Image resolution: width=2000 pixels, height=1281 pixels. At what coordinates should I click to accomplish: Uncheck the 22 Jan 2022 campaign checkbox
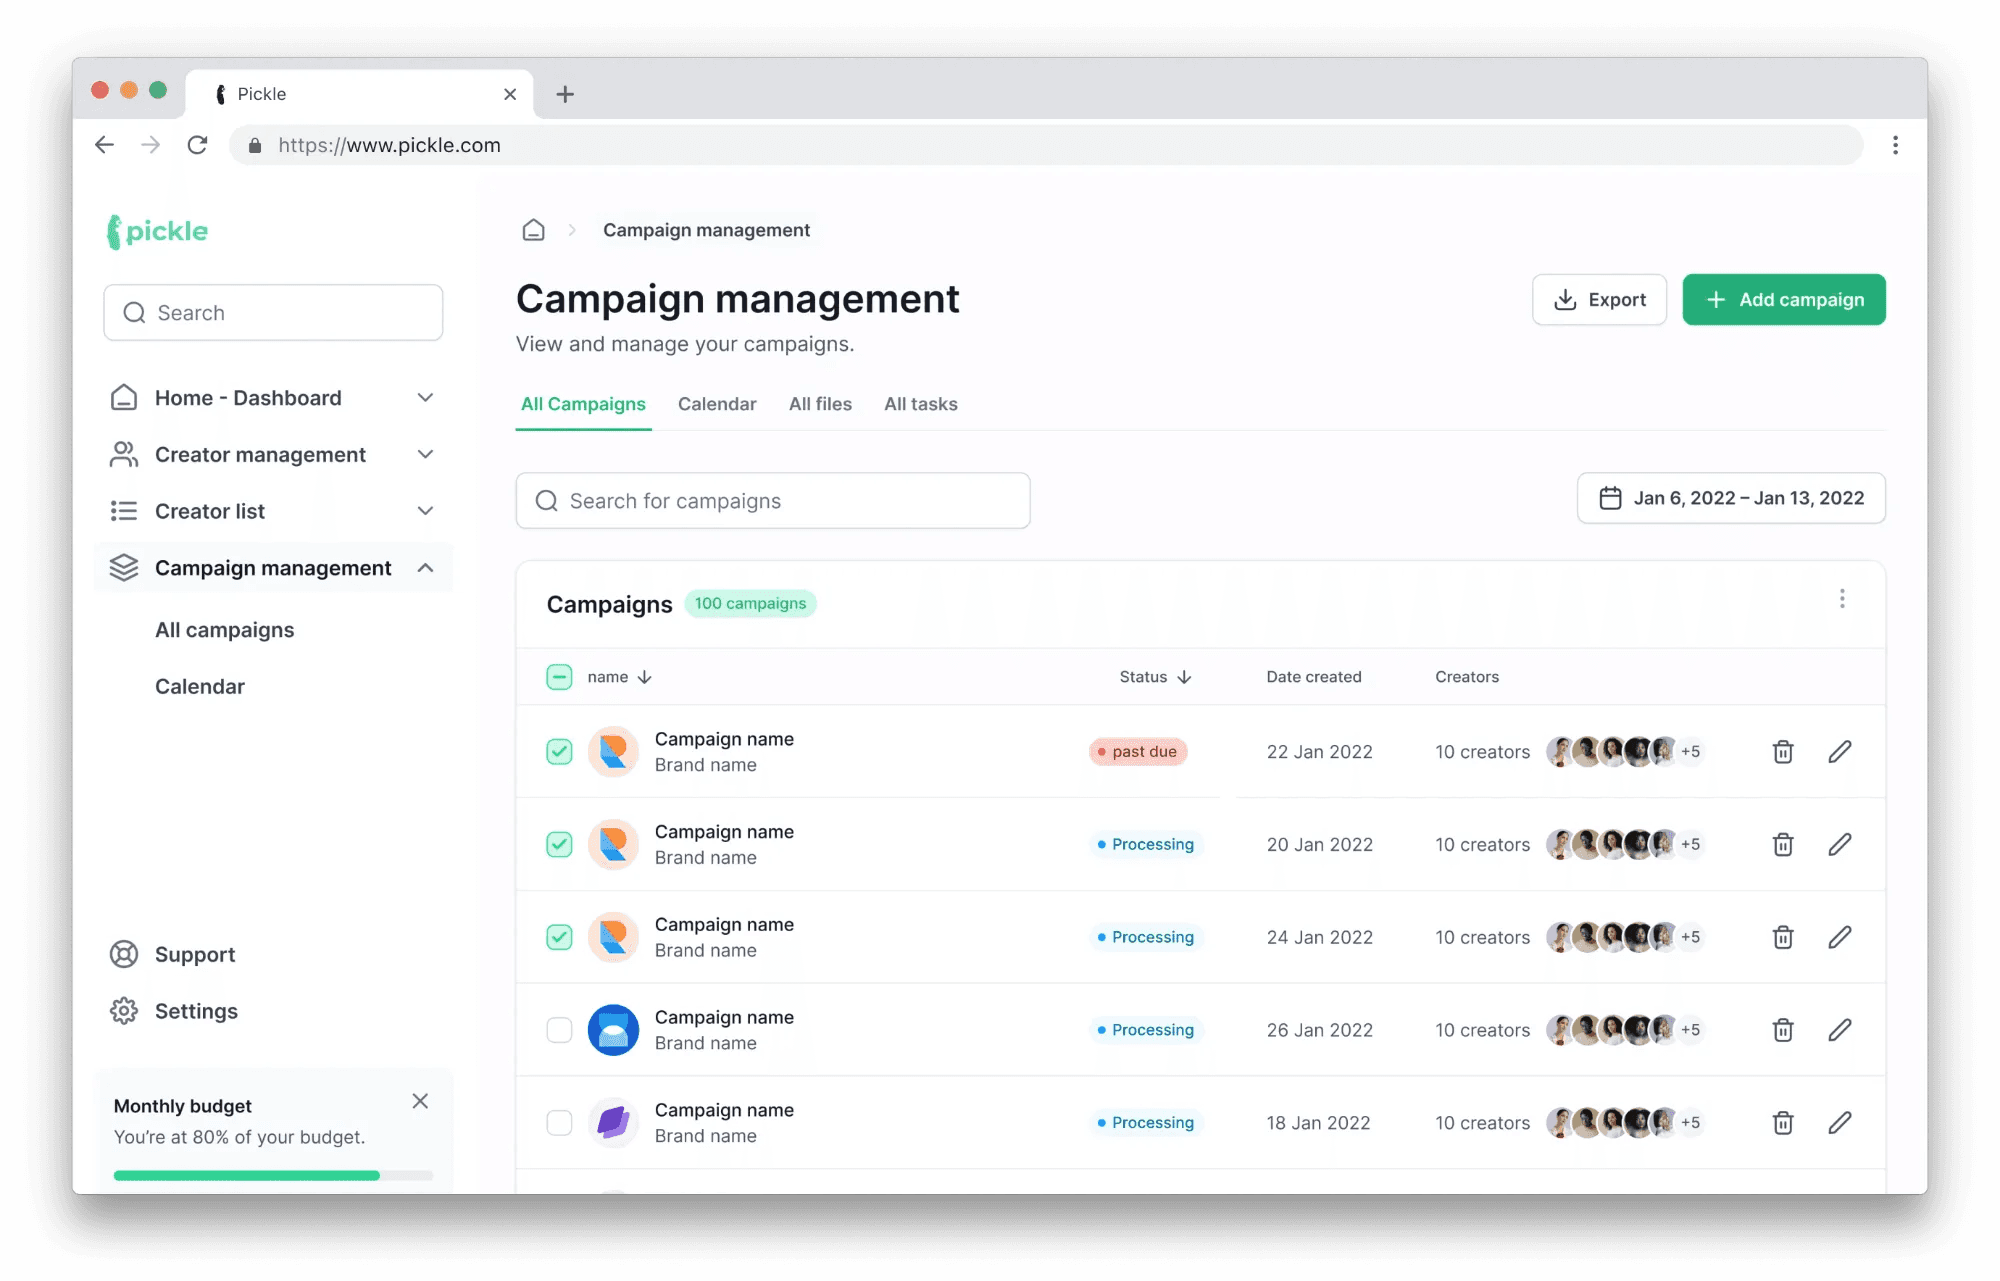559,752
